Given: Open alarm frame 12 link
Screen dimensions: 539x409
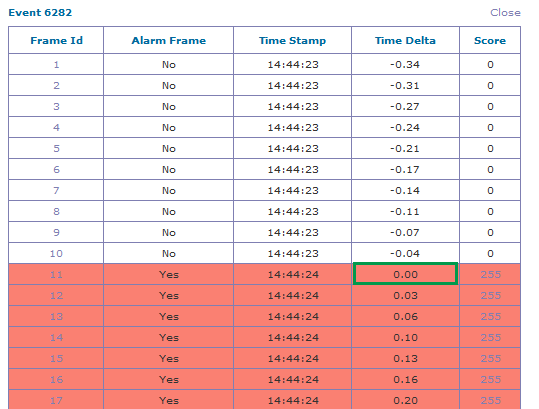Looking at the screenshot, I should click(x=56, y=296).
